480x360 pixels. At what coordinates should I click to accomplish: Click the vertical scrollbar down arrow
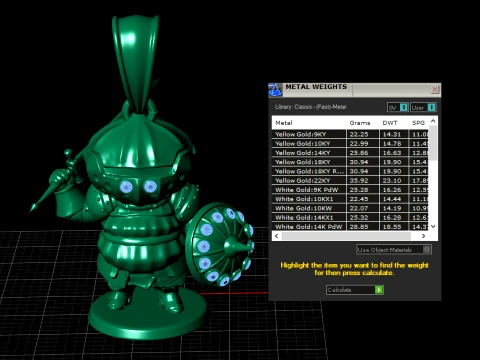(433, 226)
